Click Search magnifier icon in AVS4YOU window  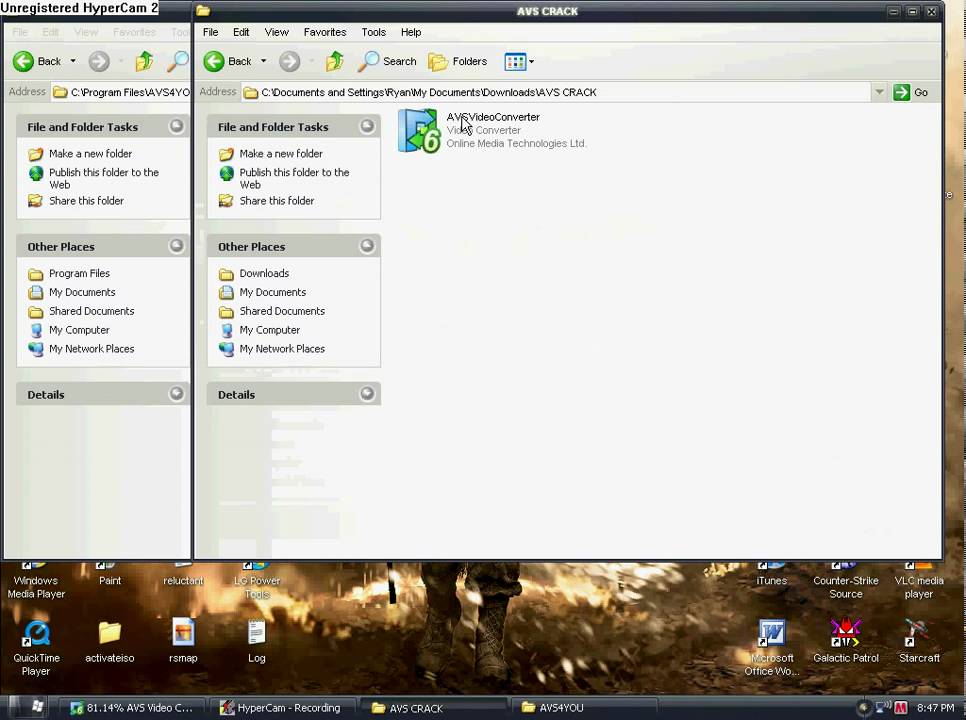pyautogui.click(x=177, y=61)
